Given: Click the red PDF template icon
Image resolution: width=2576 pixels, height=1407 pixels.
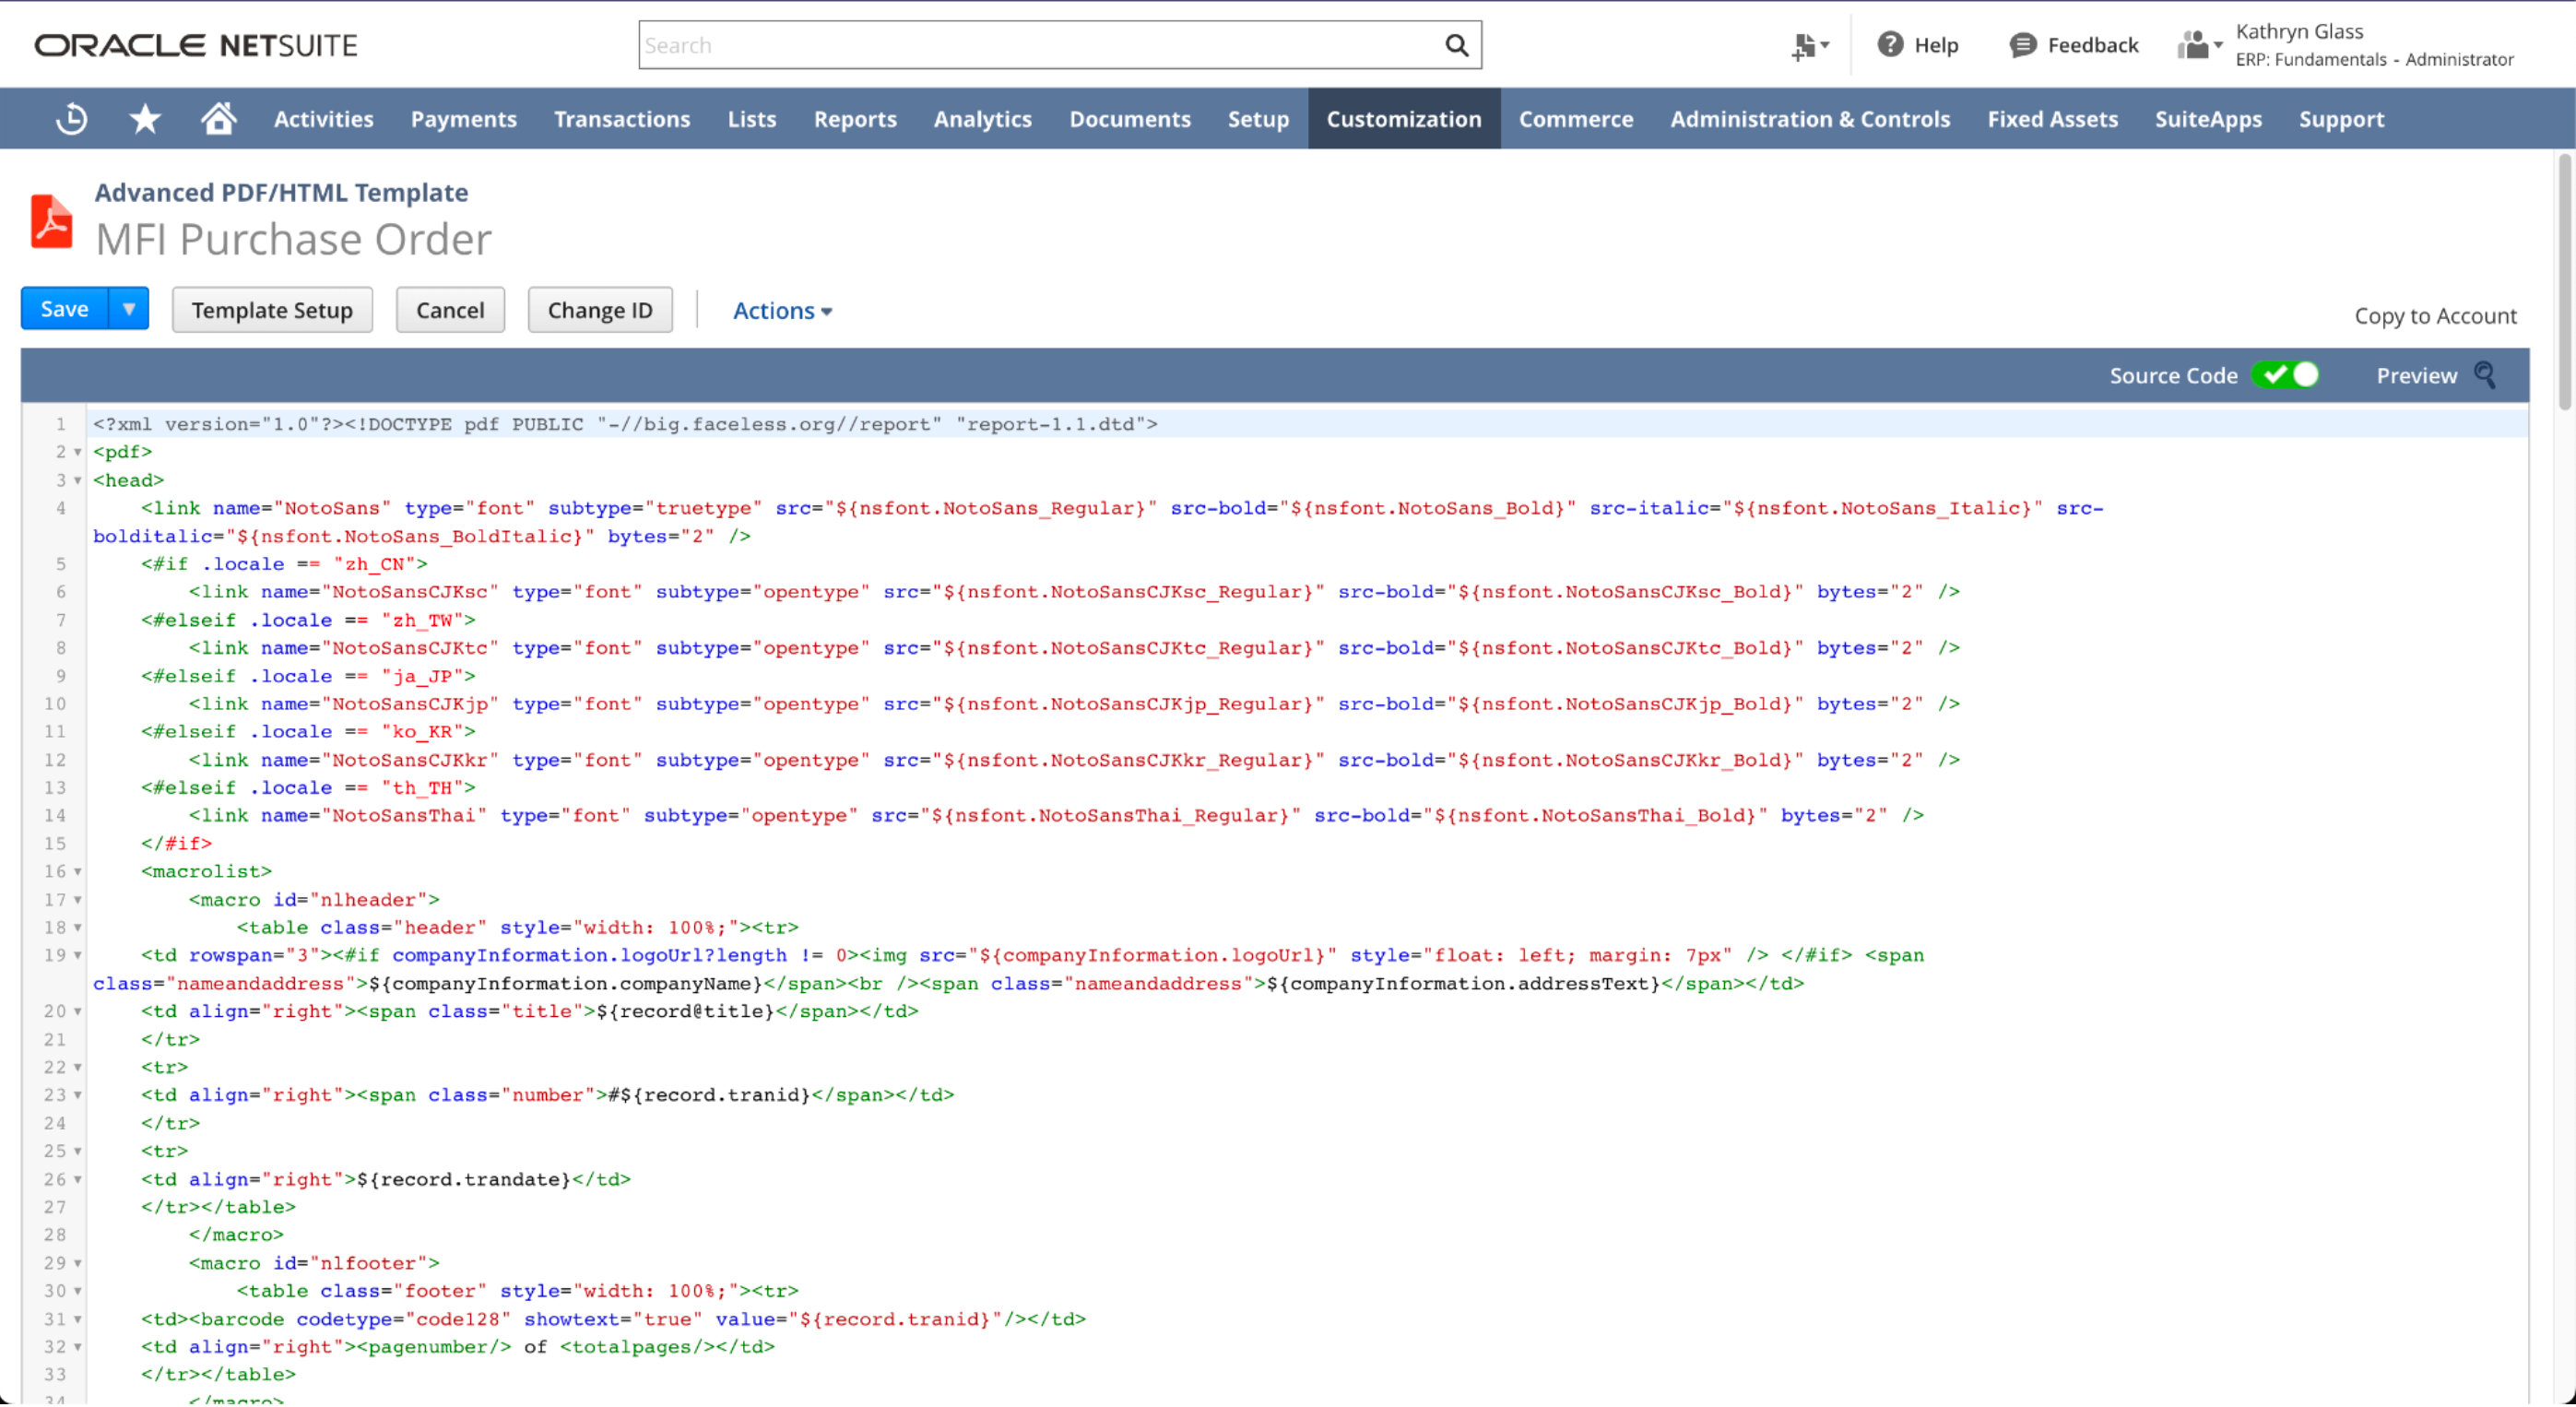Looking at the screenshot, I should 51,220.
